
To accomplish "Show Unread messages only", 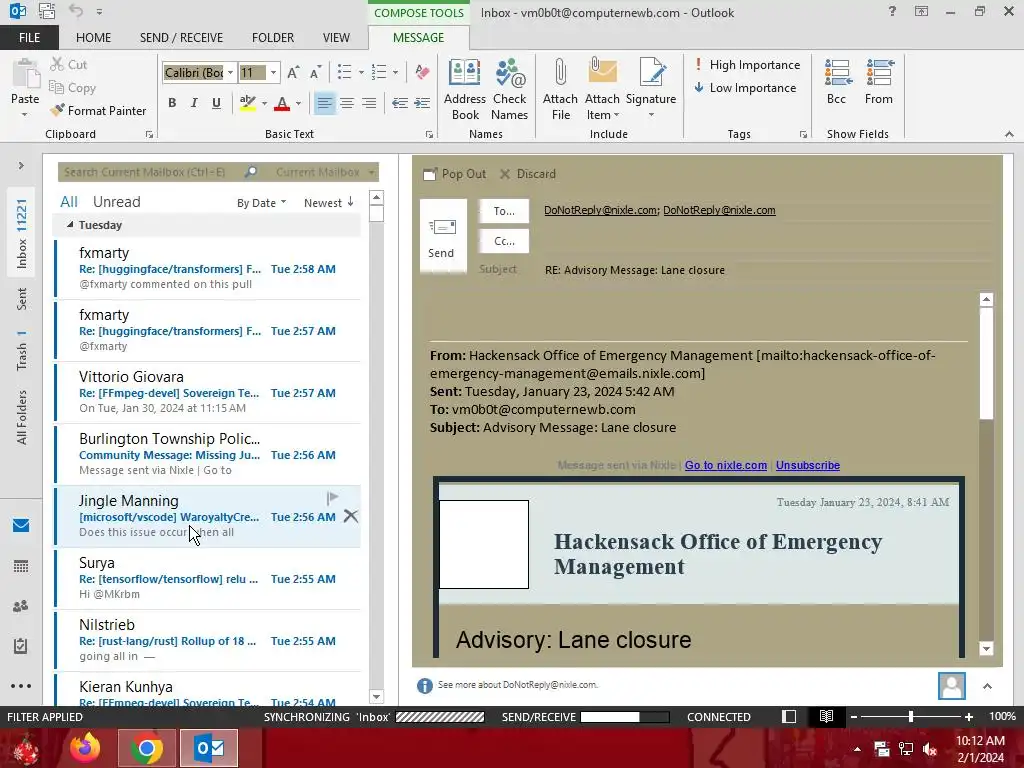I will pyautogui.click(x=116, y=202).
